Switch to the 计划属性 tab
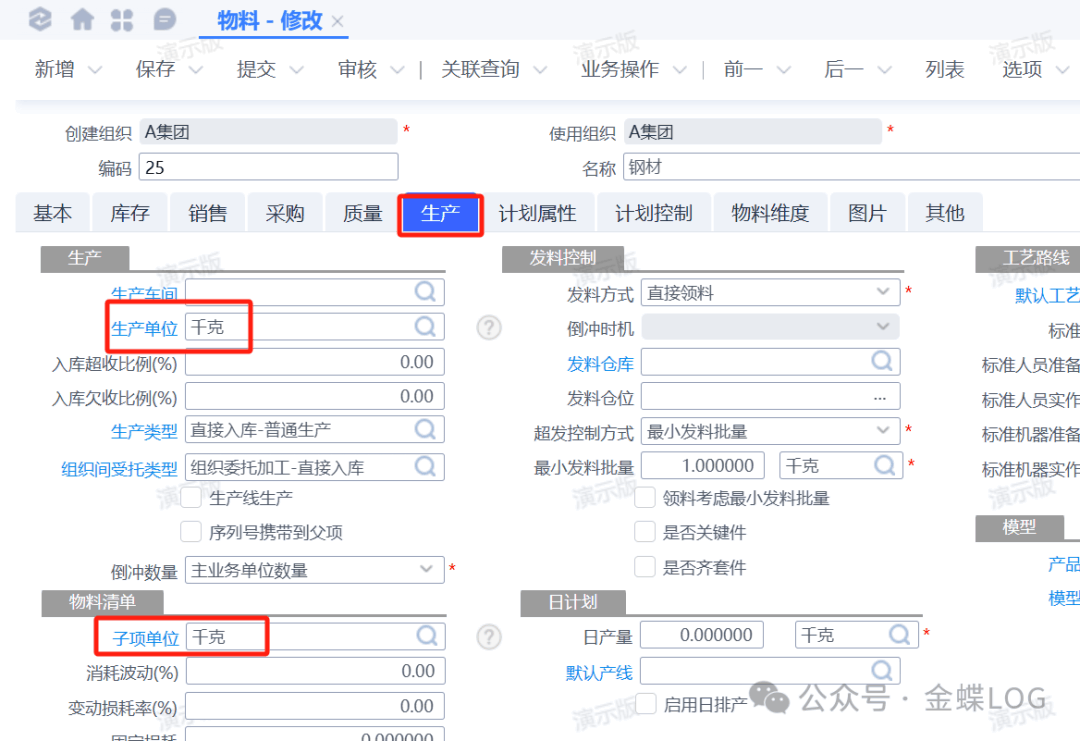 pos(537,213)
